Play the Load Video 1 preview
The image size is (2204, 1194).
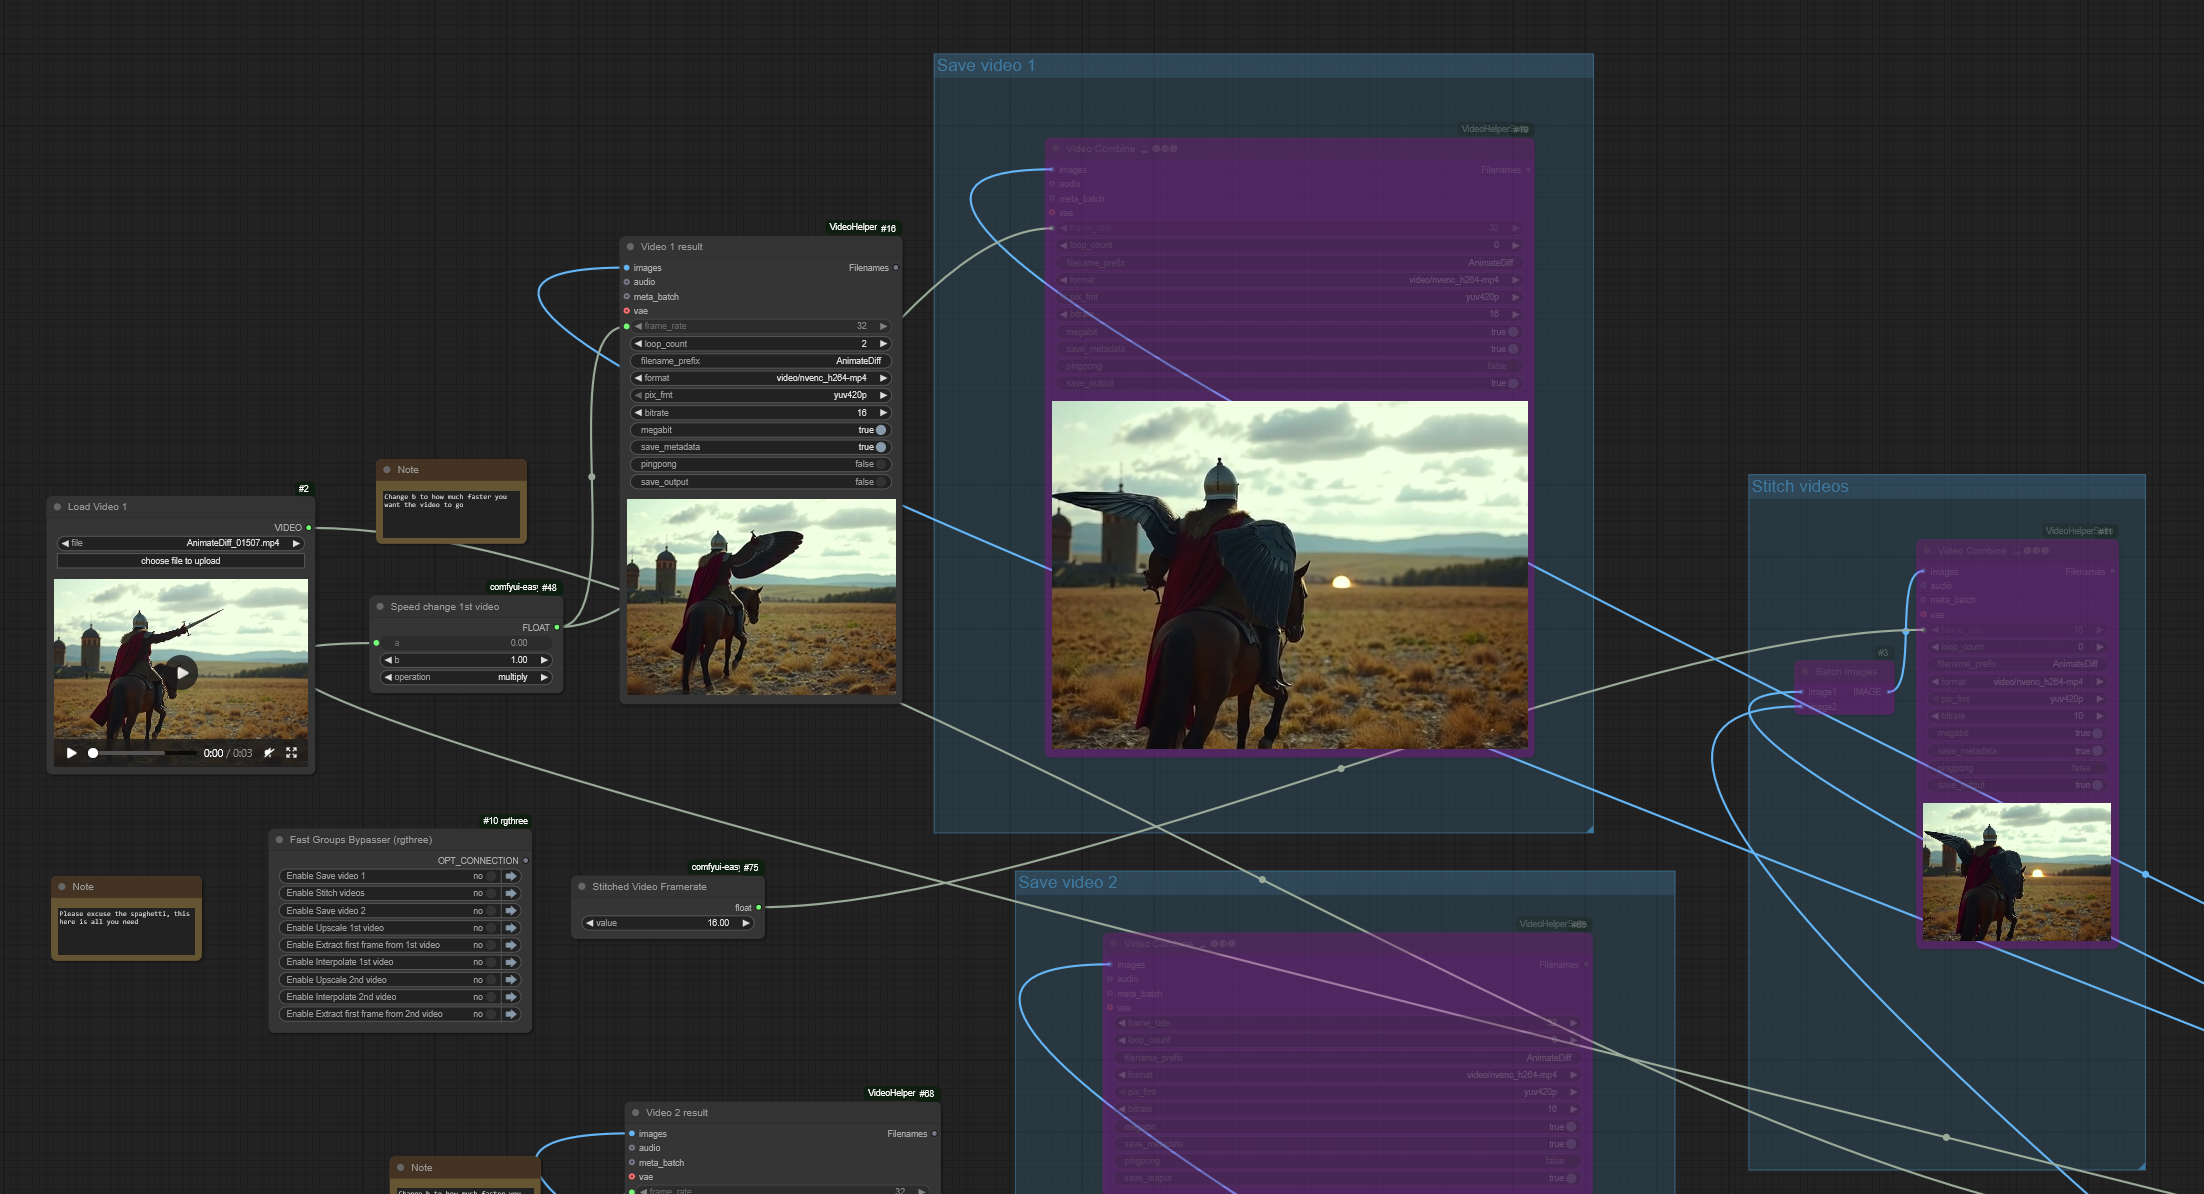[x=71, y=753]
